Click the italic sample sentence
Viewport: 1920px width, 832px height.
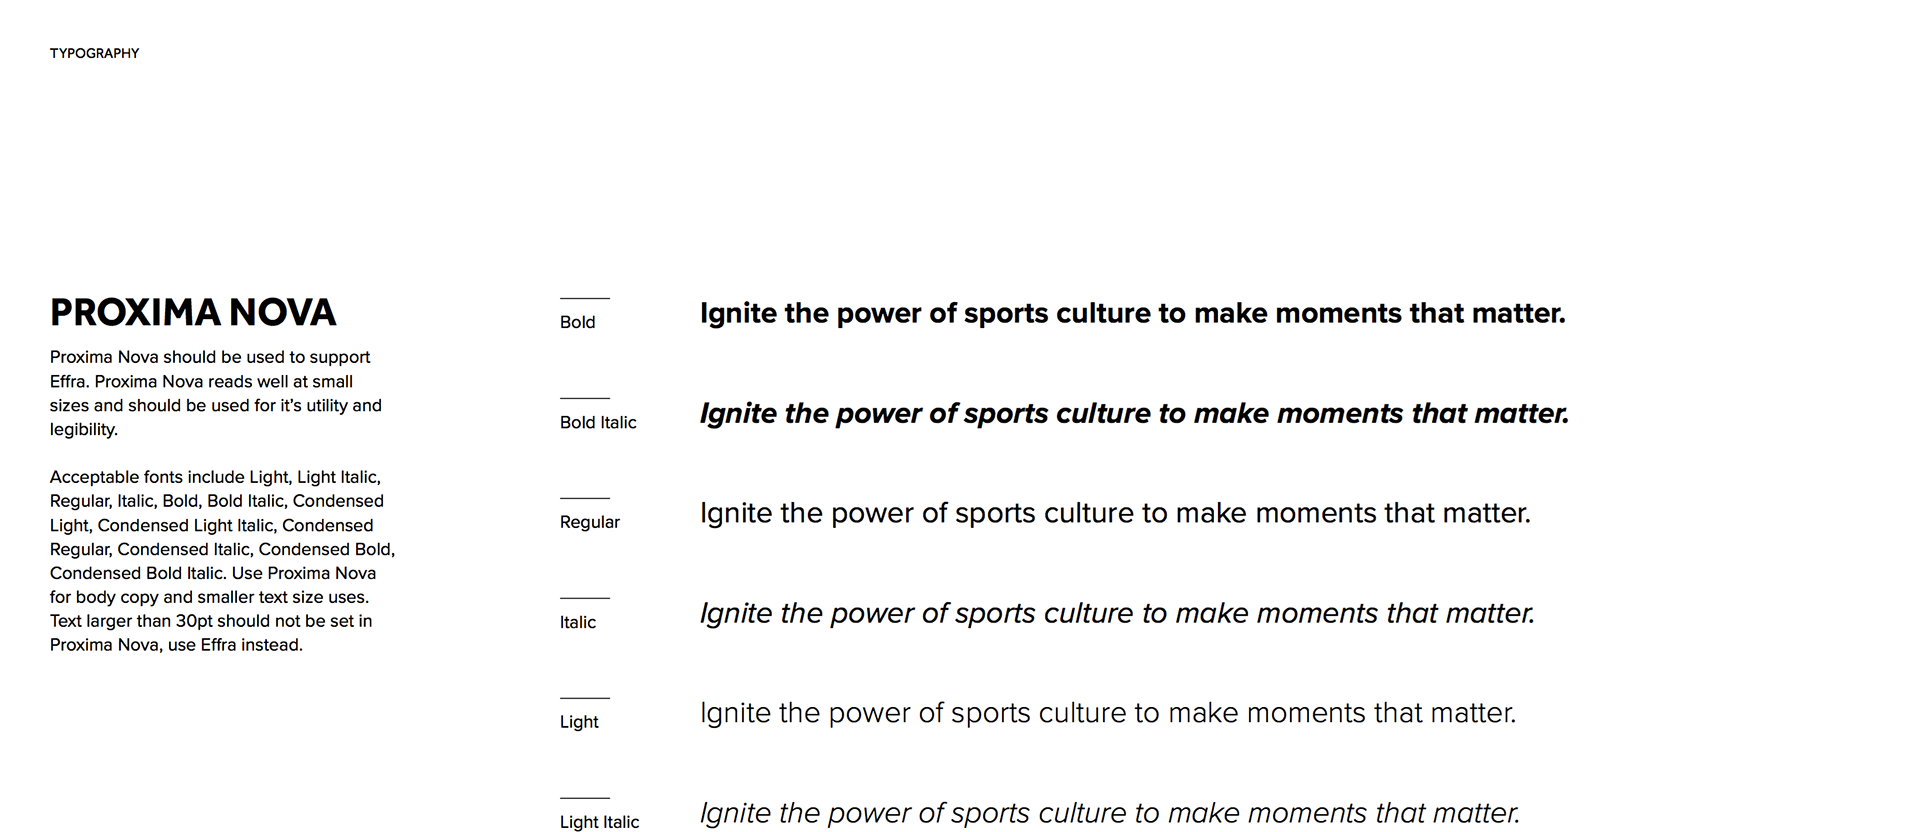pyautogui.click(x=1117, y=614)
